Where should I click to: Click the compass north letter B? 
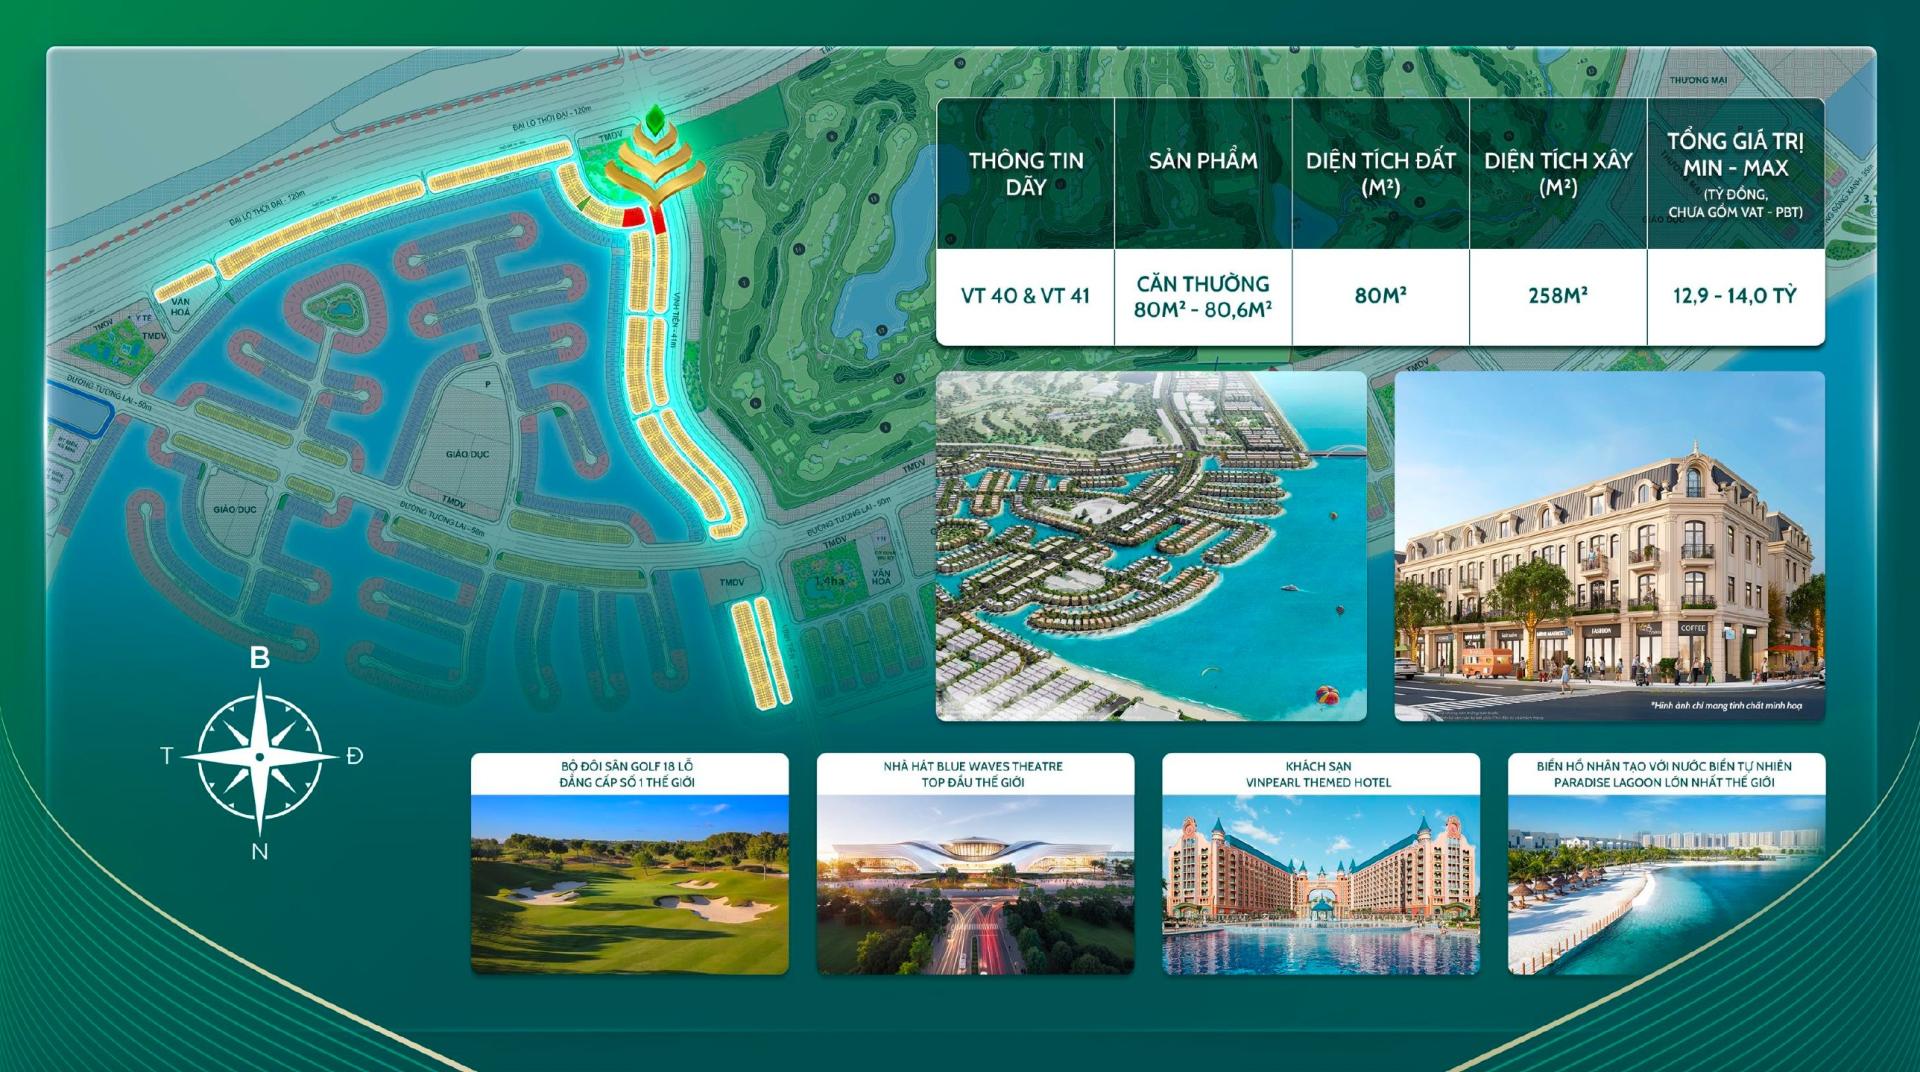pos(259,658)
